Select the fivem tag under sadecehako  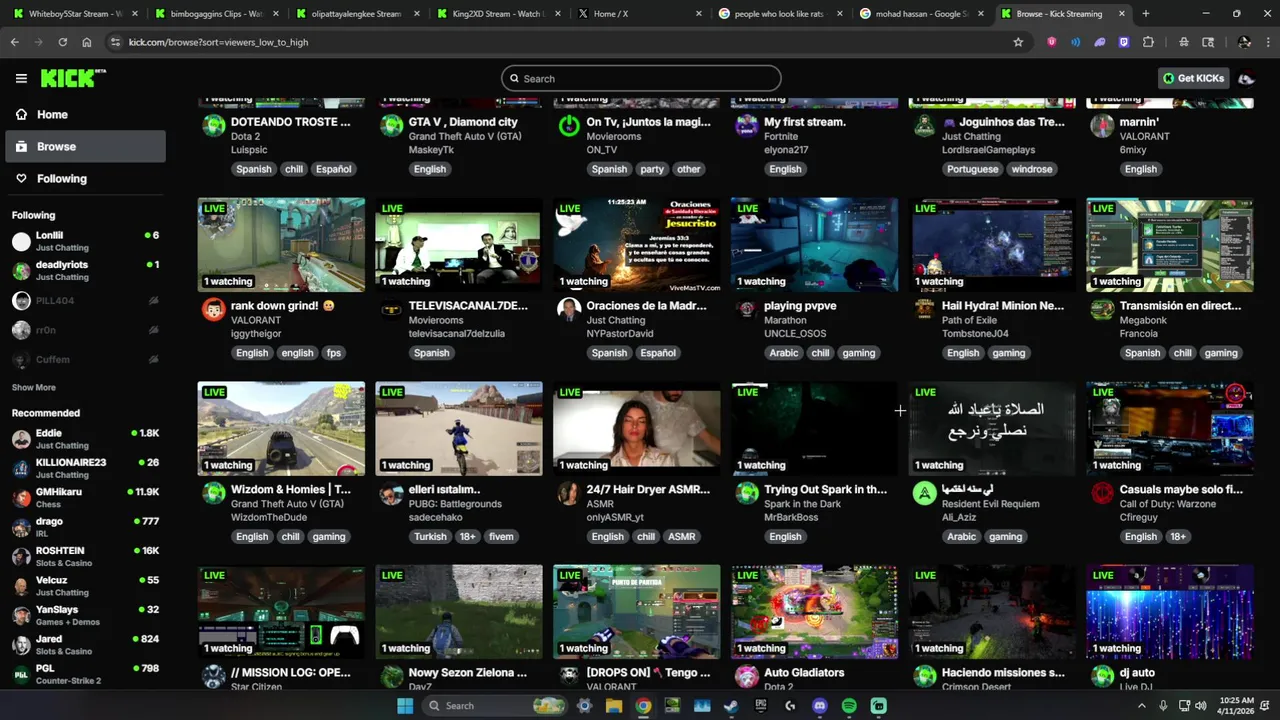(501, 537)
